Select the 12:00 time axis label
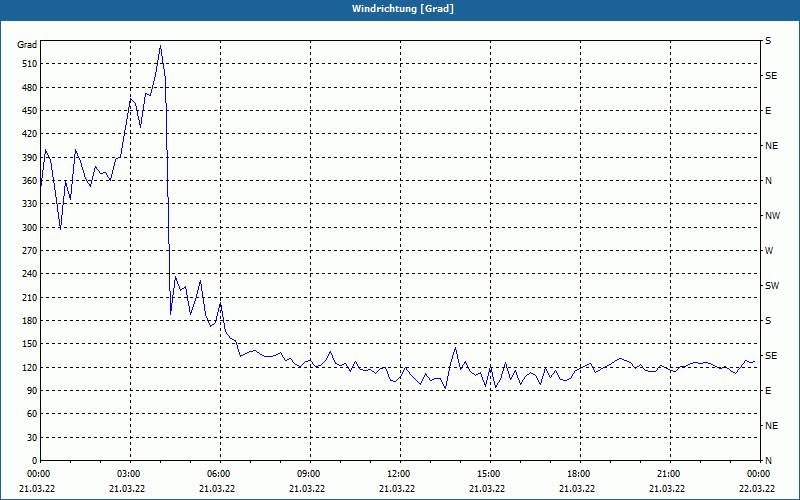Image resolution: width=800 pixels, height=500 pixels. (399, 474)
